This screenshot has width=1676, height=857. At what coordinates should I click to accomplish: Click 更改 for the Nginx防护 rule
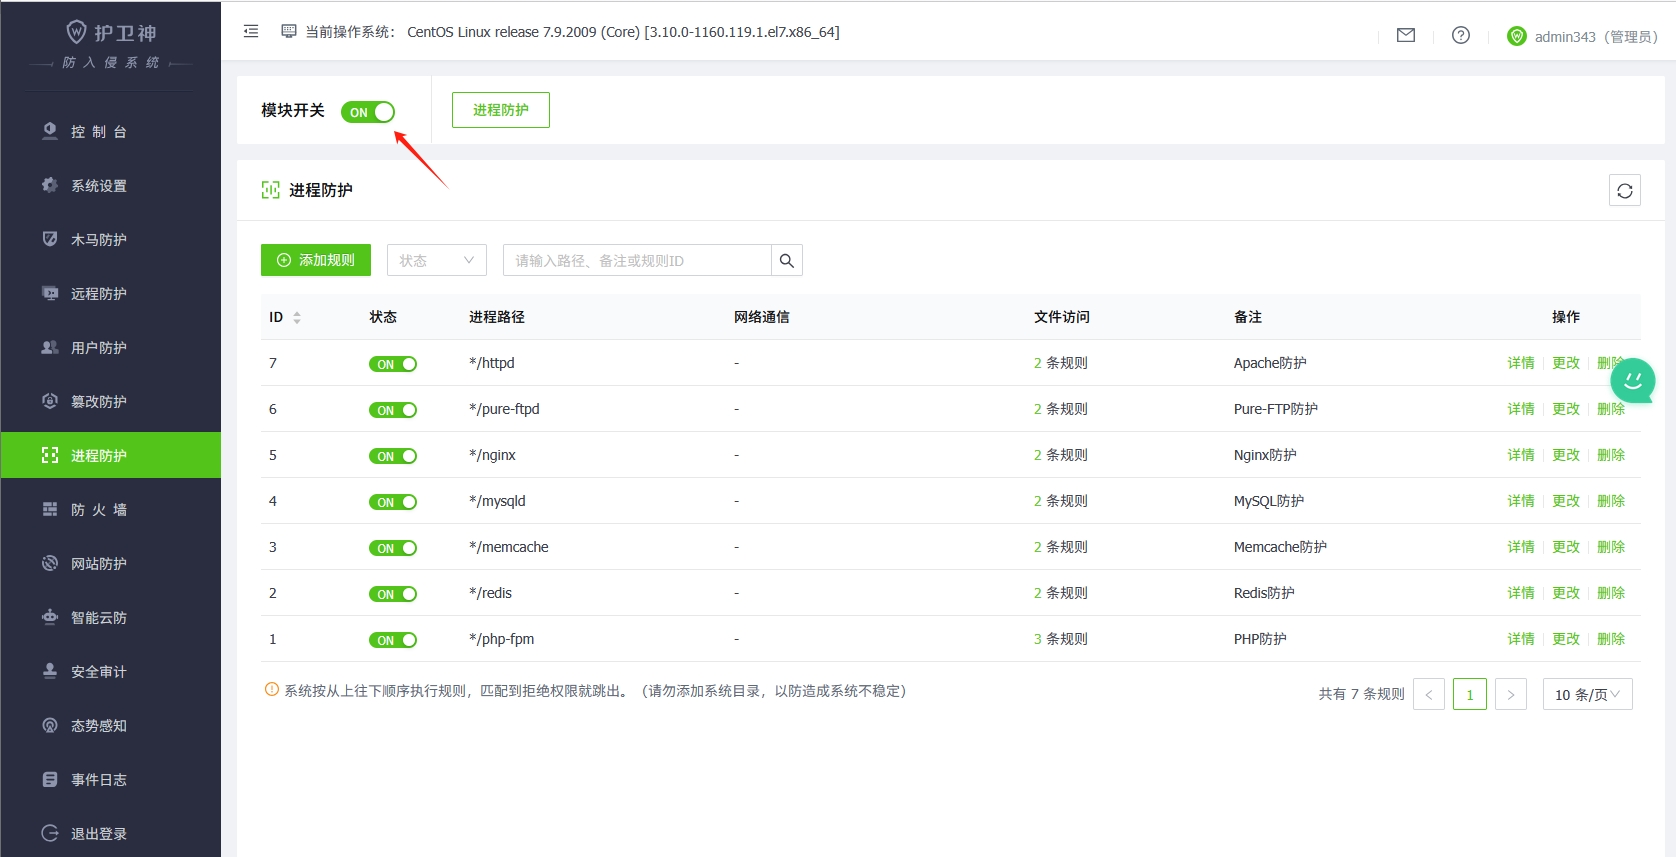[1566, 455]
